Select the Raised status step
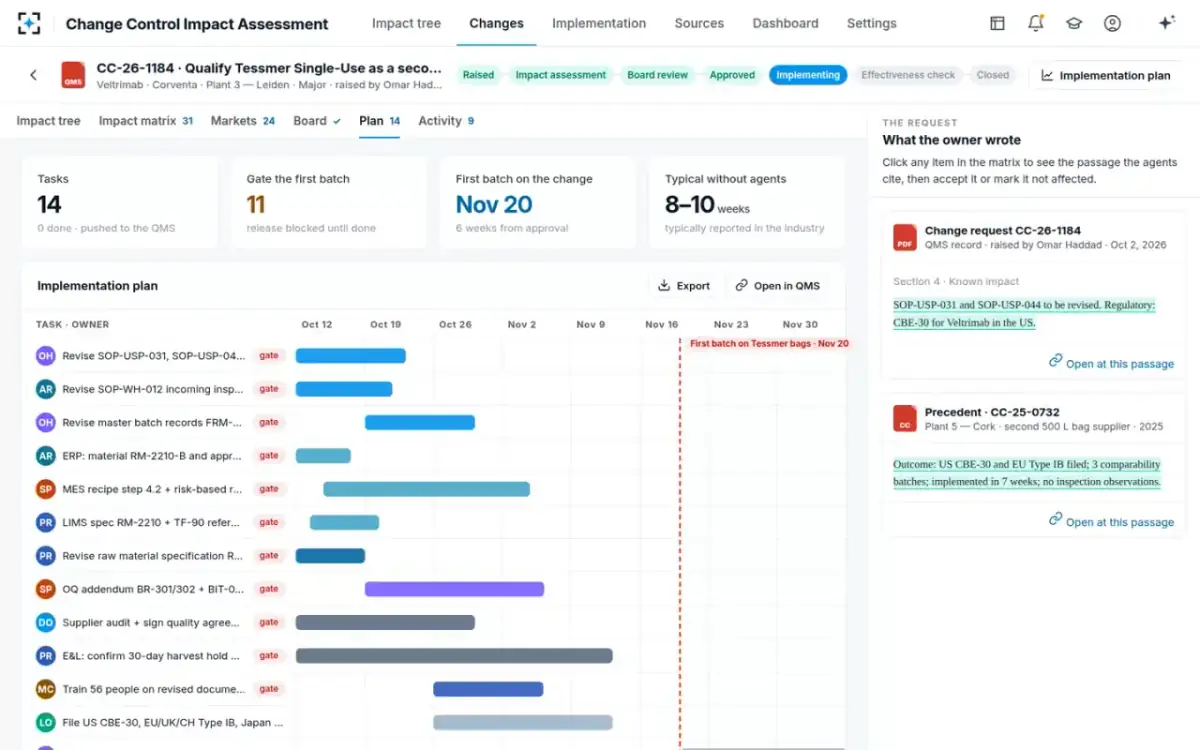Viewport: 1200px width, 750px height. tap(478, 75)
